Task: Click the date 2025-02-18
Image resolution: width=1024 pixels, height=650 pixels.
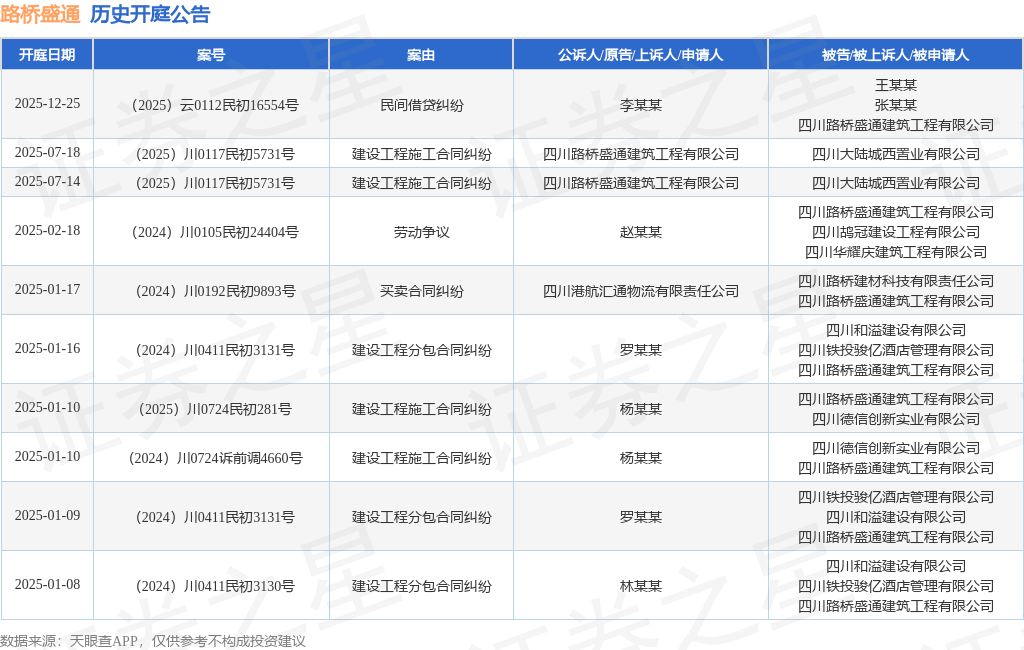Action: coord(47,231)
